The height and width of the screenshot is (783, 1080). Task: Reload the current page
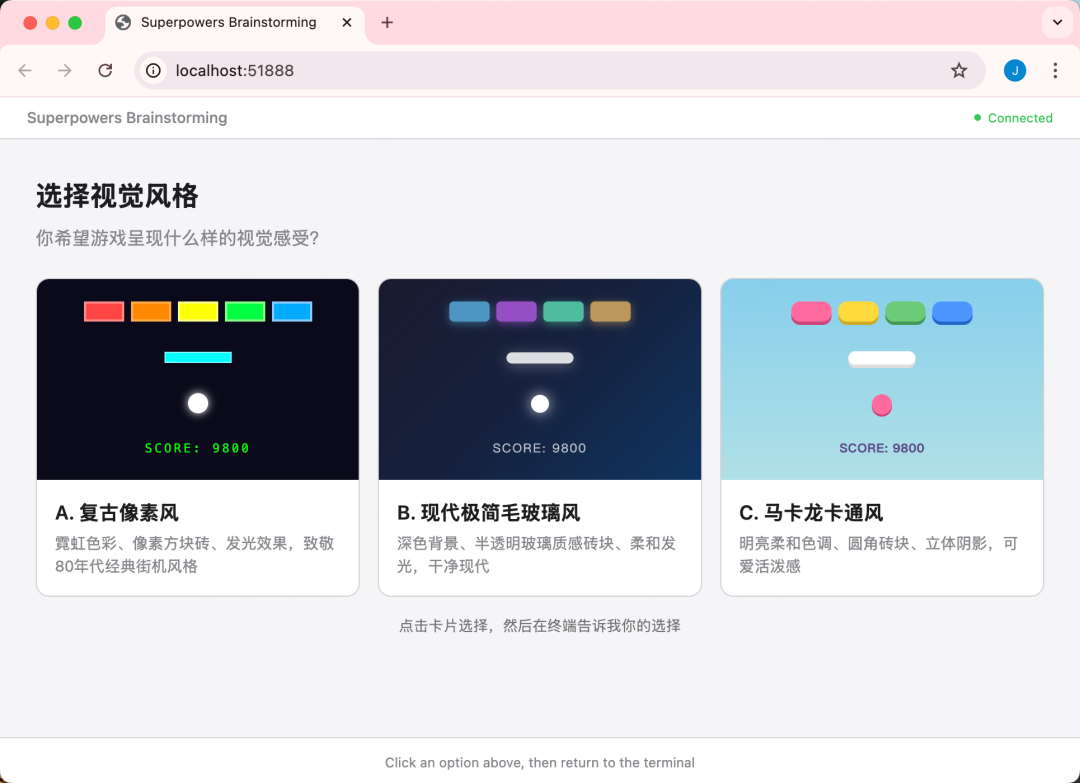(x=105, y=70)
